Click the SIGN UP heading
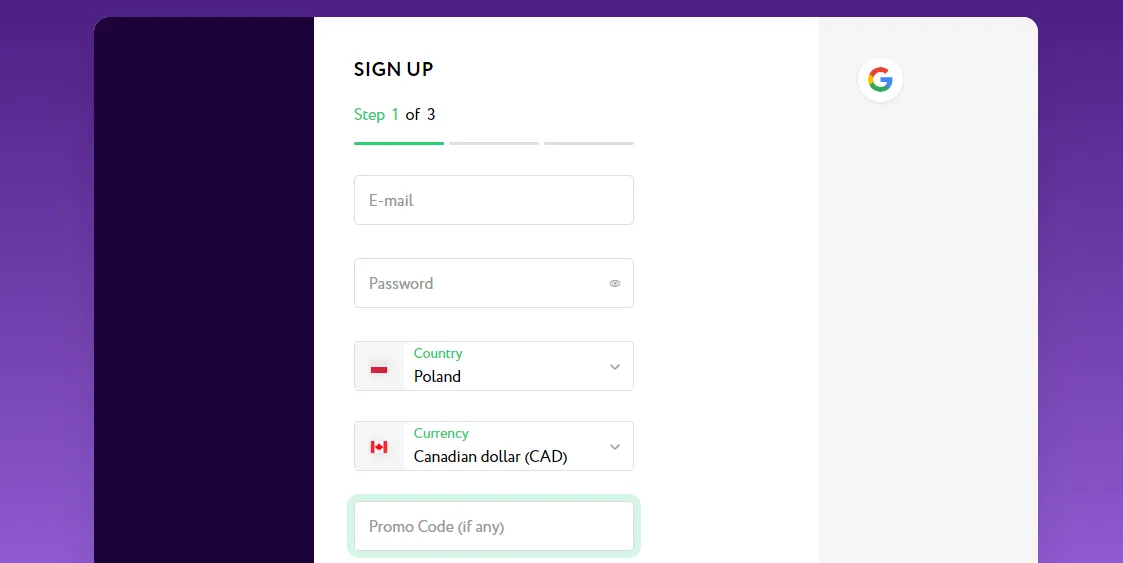This screenshot has width=1123, height=563. [393, 69]
